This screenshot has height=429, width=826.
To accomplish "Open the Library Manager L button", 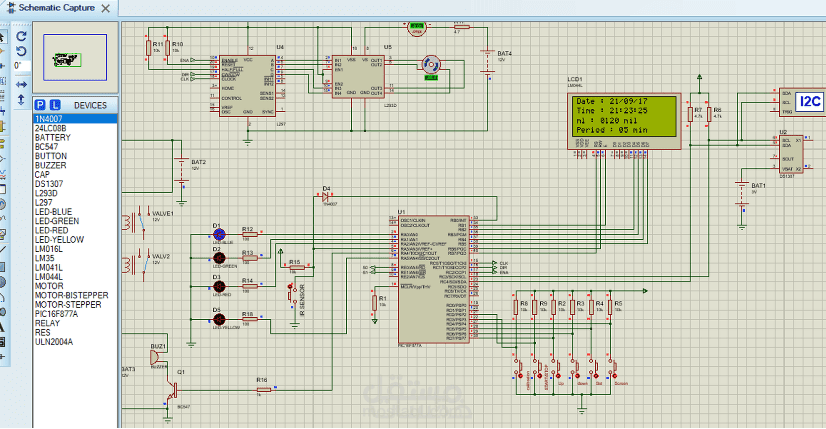I will coord(55,105).
